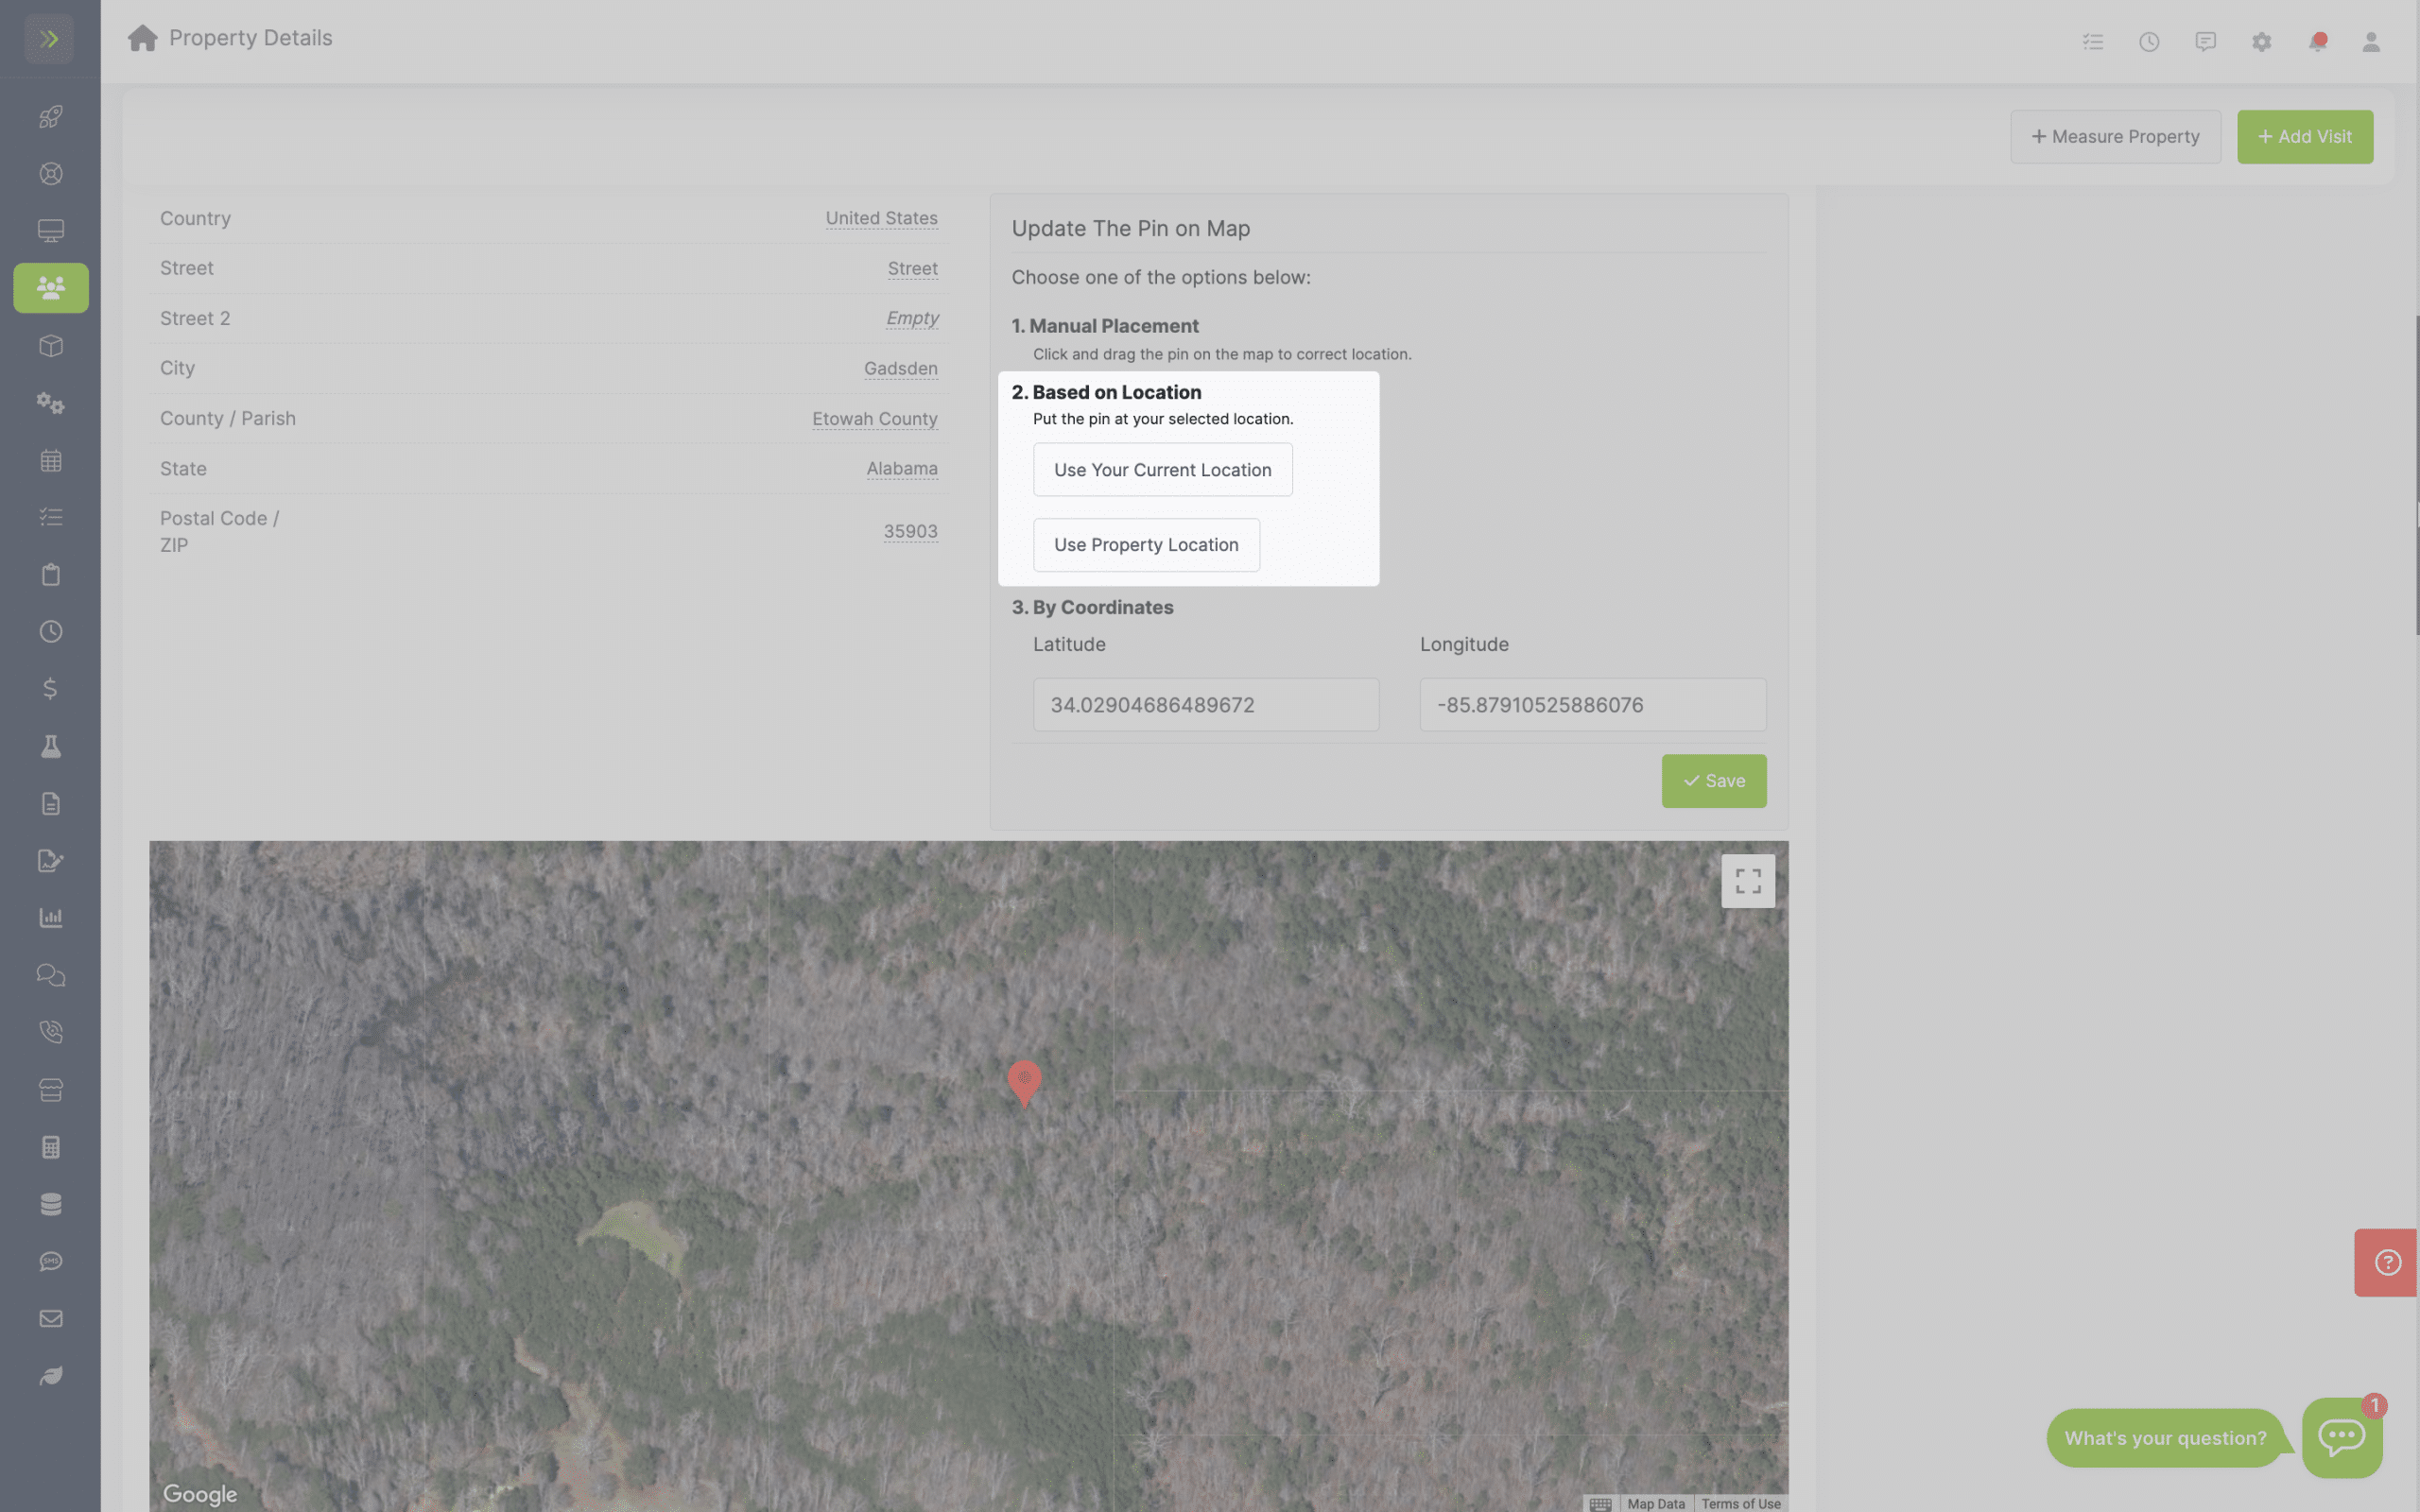Open the map keyboard shortcuts icon
The height and width of the screenshot is (1512, 2420).
pos(1599,1503)
